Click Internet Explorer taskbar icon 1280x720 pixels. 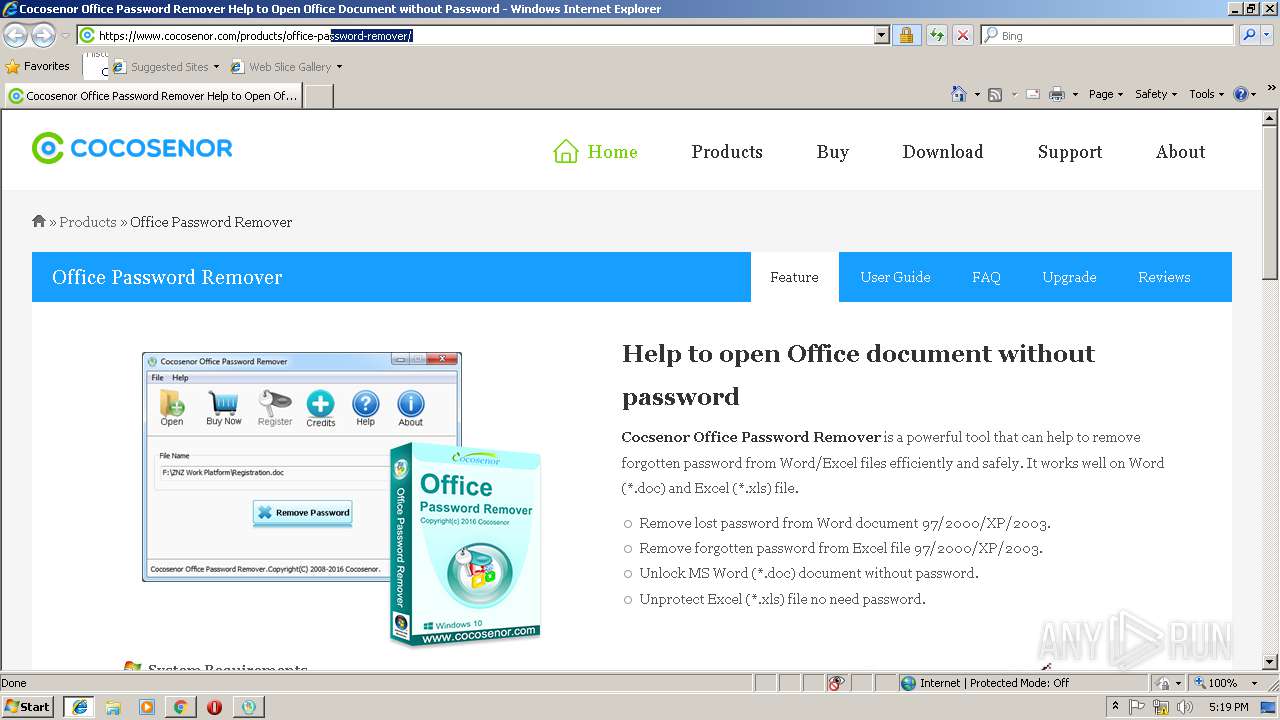point(79,707)
